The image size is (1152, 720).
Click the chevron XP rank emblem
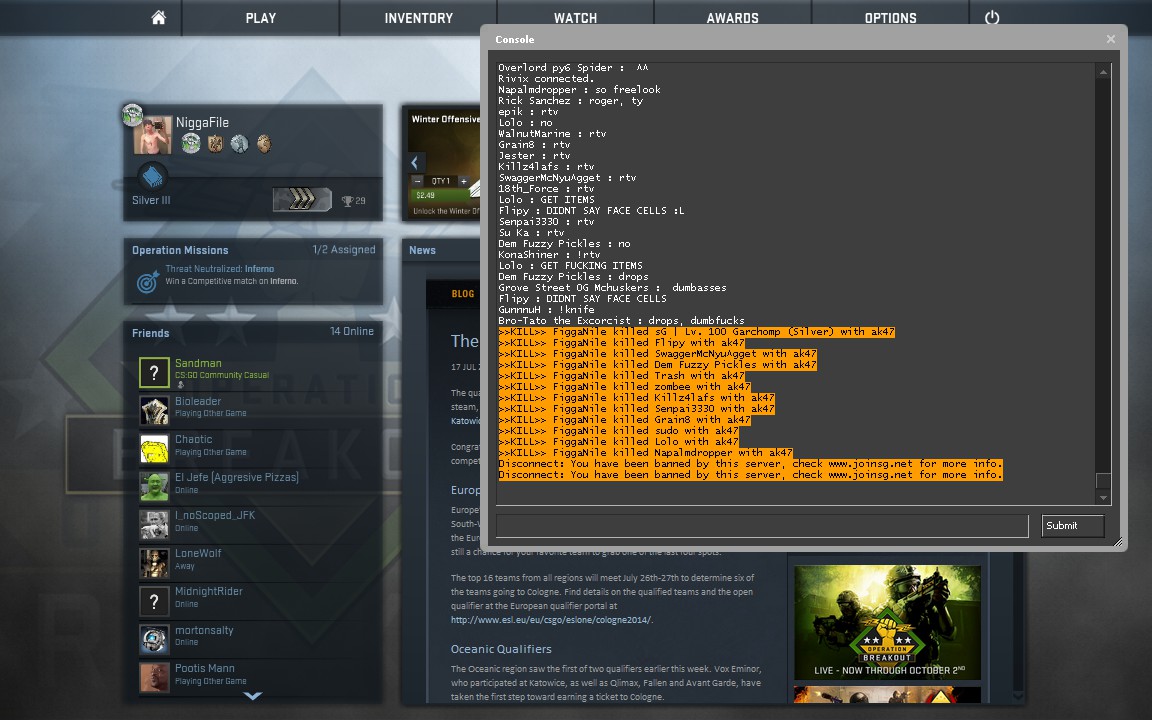(x=302, y=199)
